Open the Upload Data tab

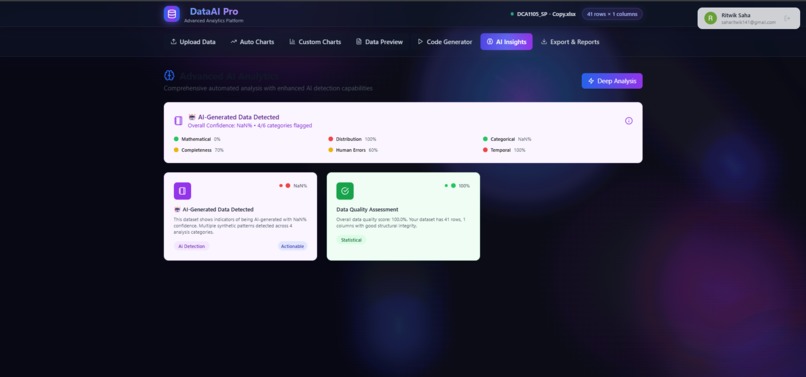tap(193, 42)
